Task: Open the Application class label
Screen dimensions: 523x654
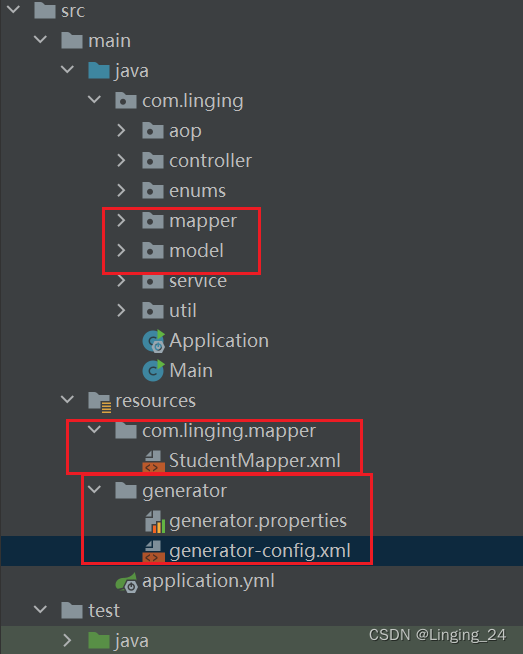Action: click(219, 342)
